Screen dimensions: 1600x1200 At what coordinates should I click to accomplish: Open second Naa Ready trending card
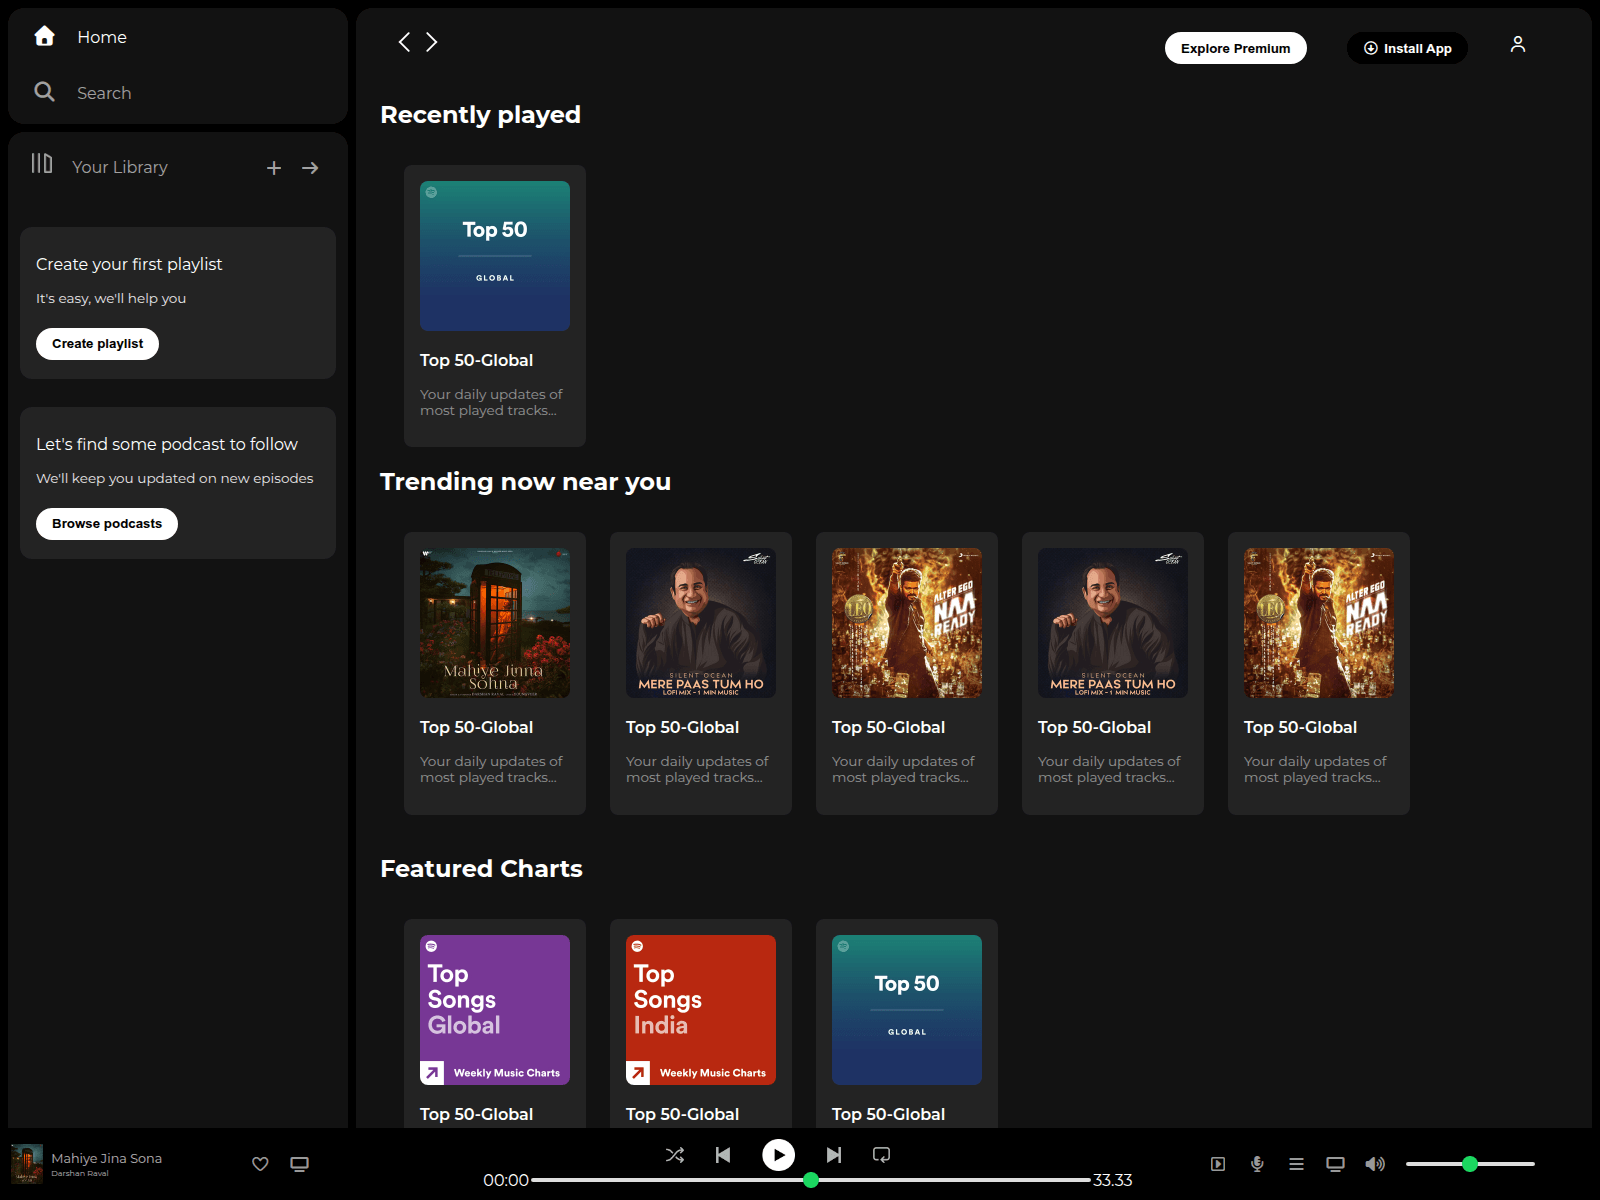coord(1319,673)
